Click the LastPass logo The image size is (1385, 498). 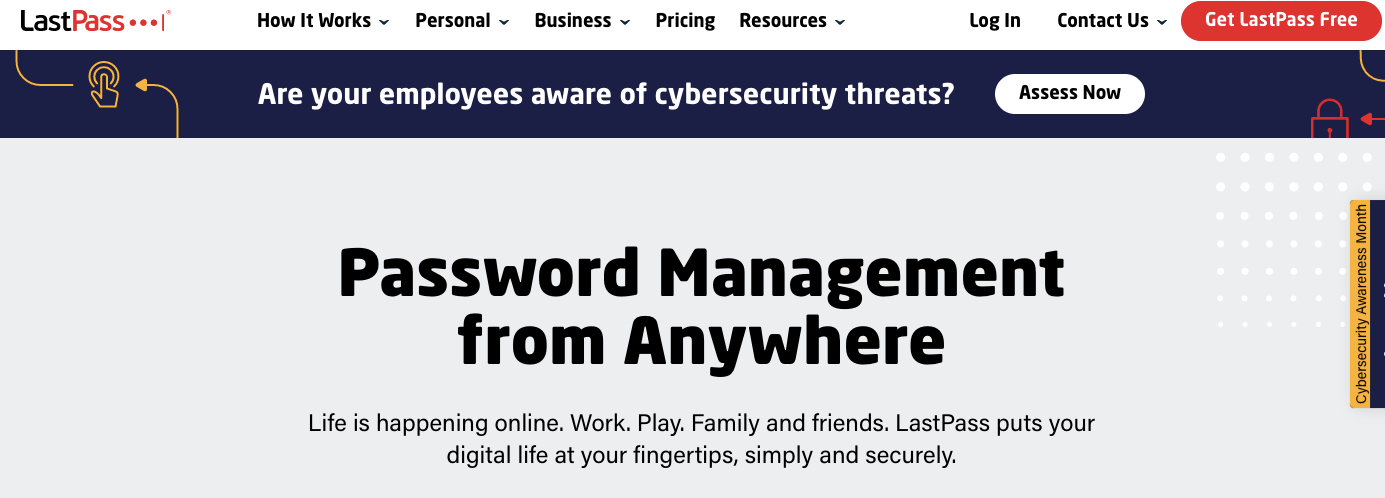pos(95,20)
